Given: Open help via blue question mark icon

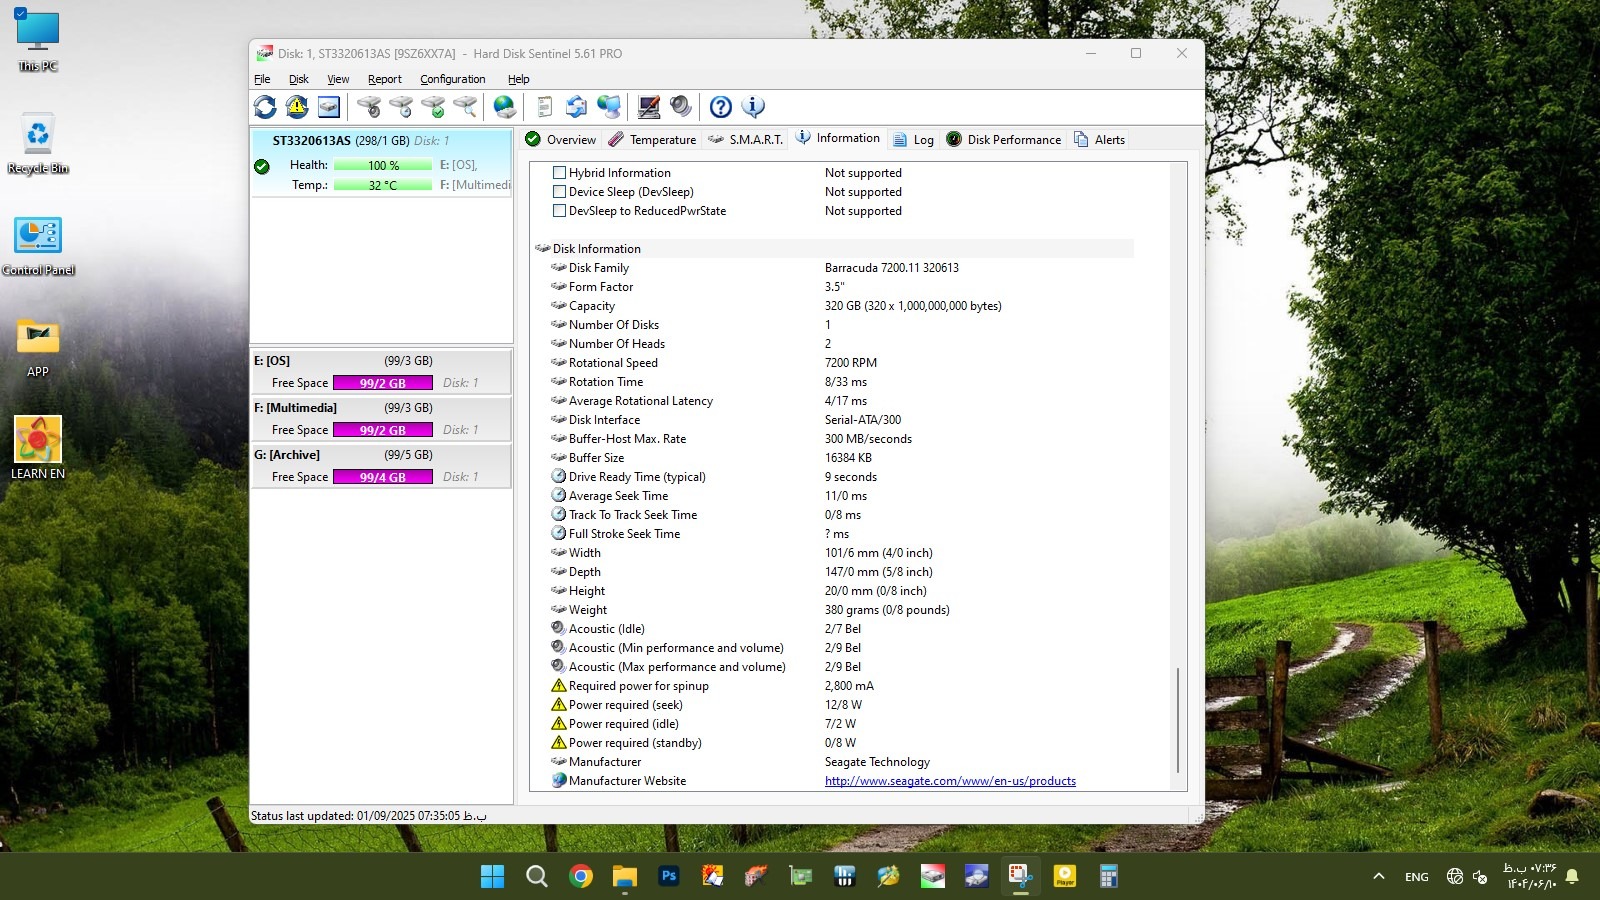Looking at the screenshot, I should tap(721, 107).
